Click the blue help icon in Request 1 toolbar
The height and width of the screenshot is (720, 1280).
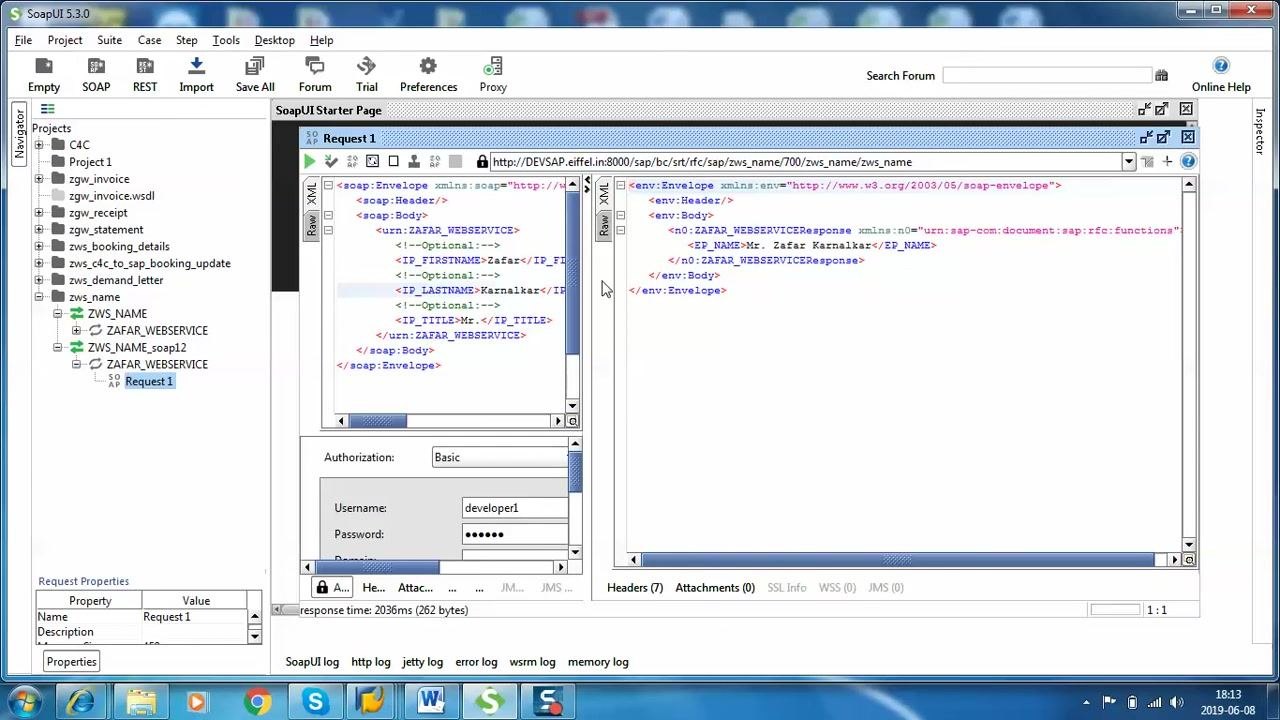click(x=1188, y=161)
